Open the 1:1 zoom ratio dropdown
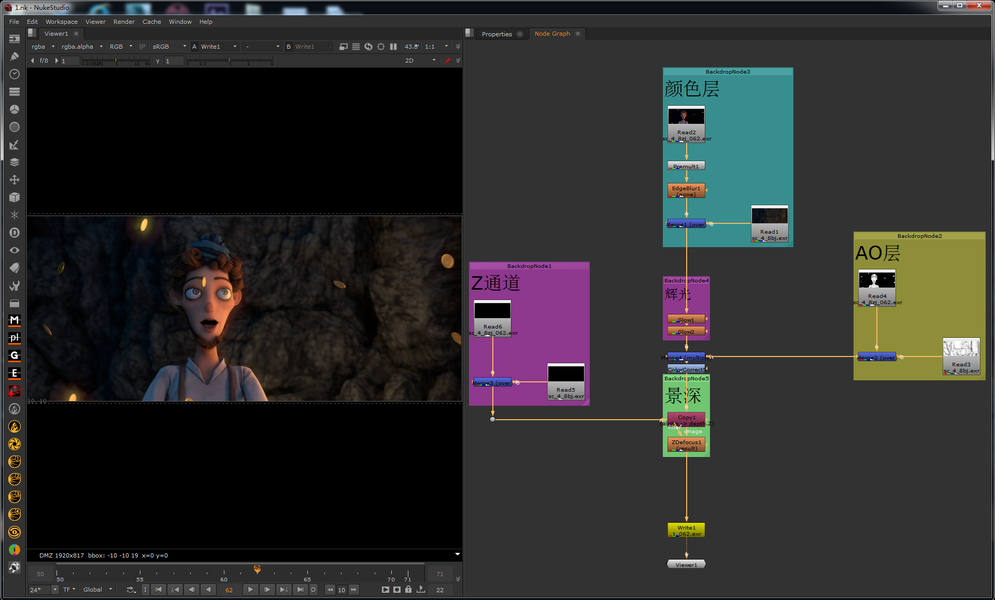The width and height of the screenshot is (995, 600). [437, 46]
